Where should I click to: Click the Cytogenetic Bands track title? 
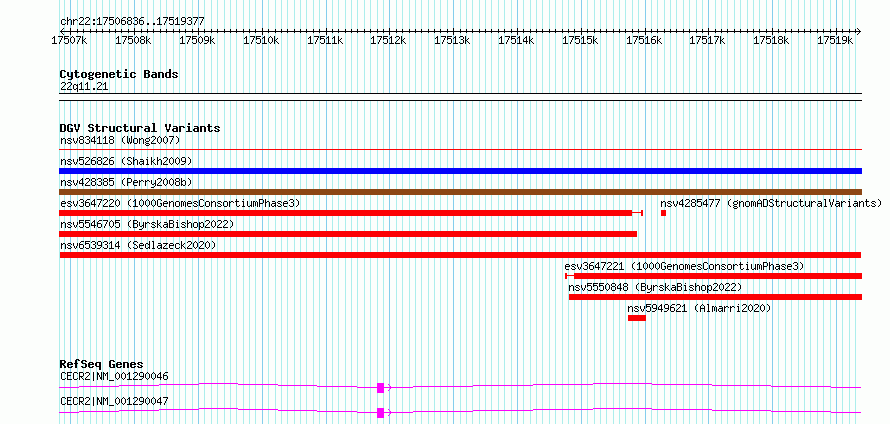[119, 74]
